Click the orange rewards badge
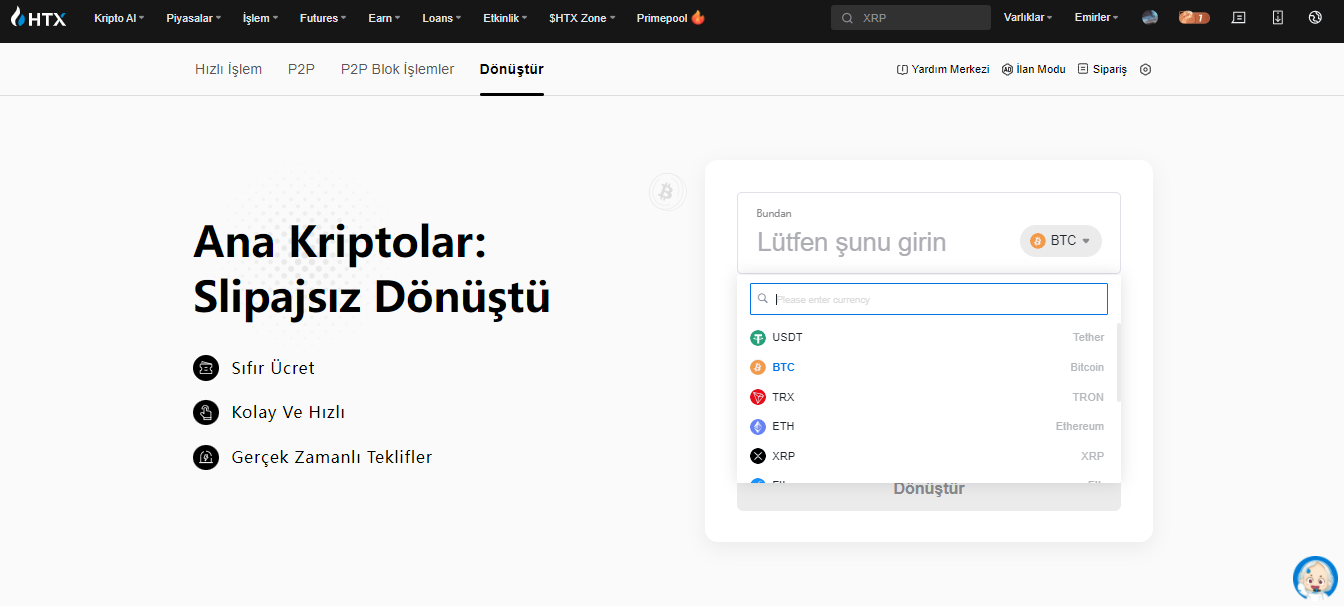 click(1194, 17)
